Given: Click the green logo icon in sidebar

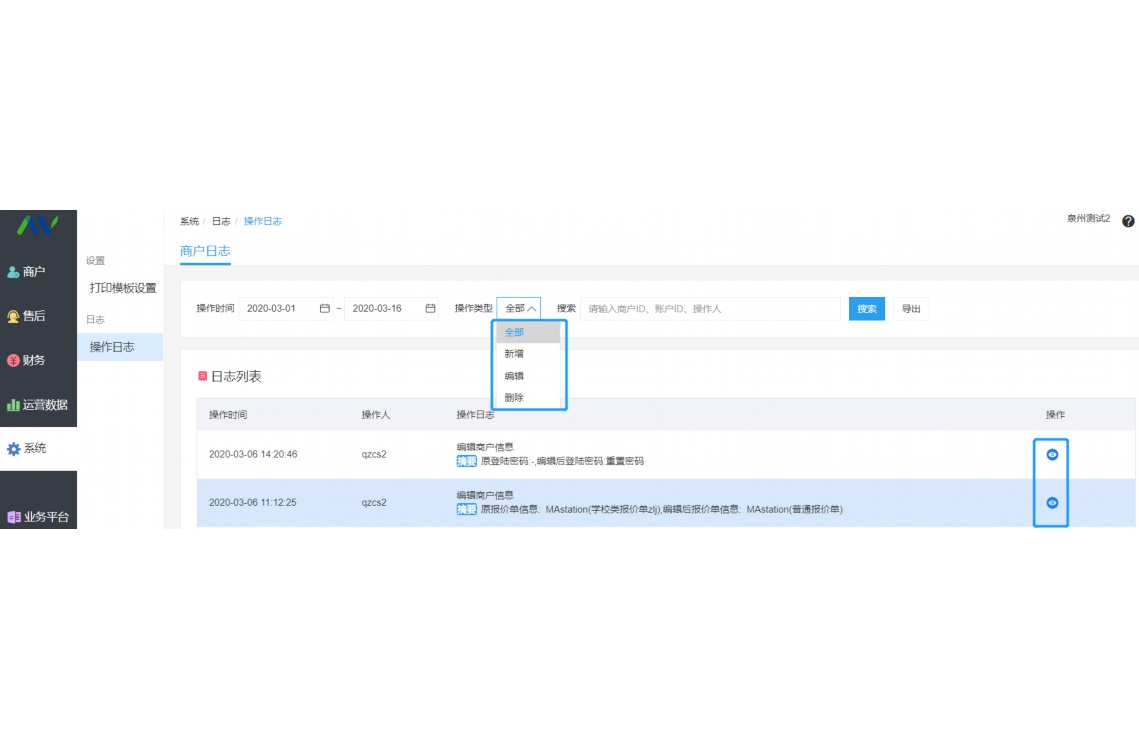Looking at the screenshot, I should (x=37, y=226).
